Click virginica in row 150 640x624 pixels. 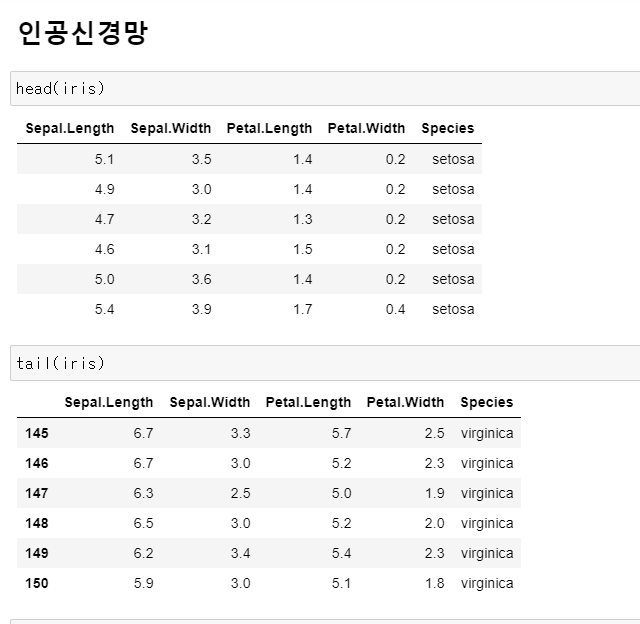coord(487,583)
